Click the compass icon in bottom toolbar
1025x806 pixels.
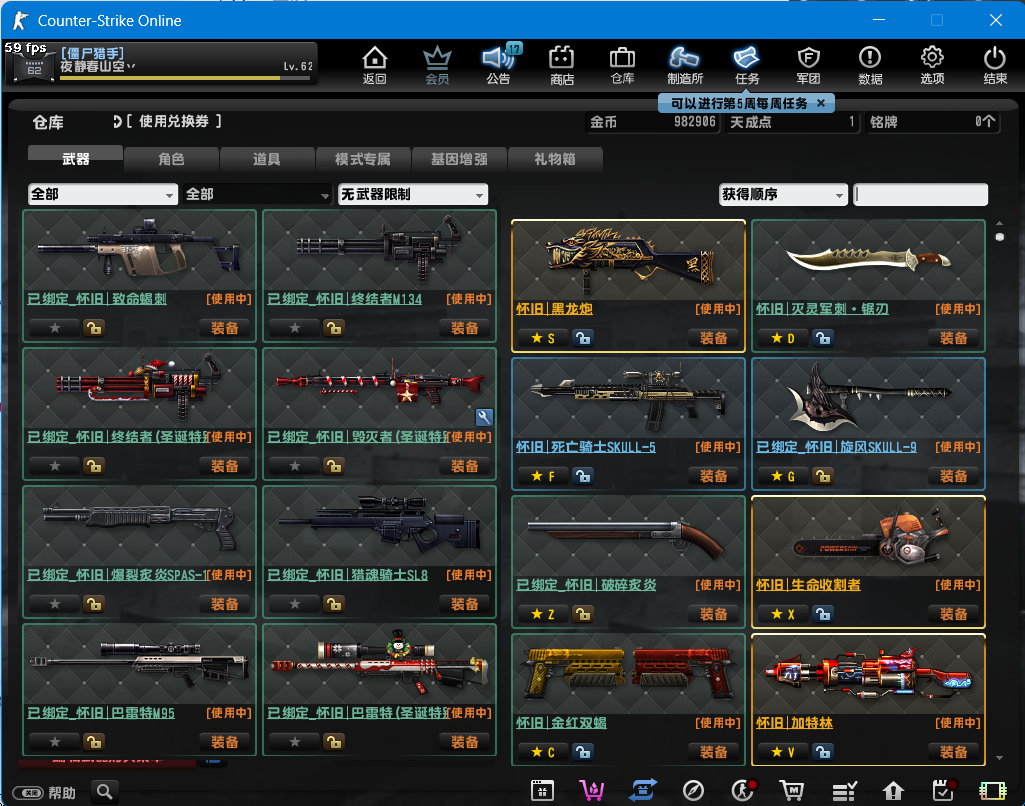[x=693, y=790]
